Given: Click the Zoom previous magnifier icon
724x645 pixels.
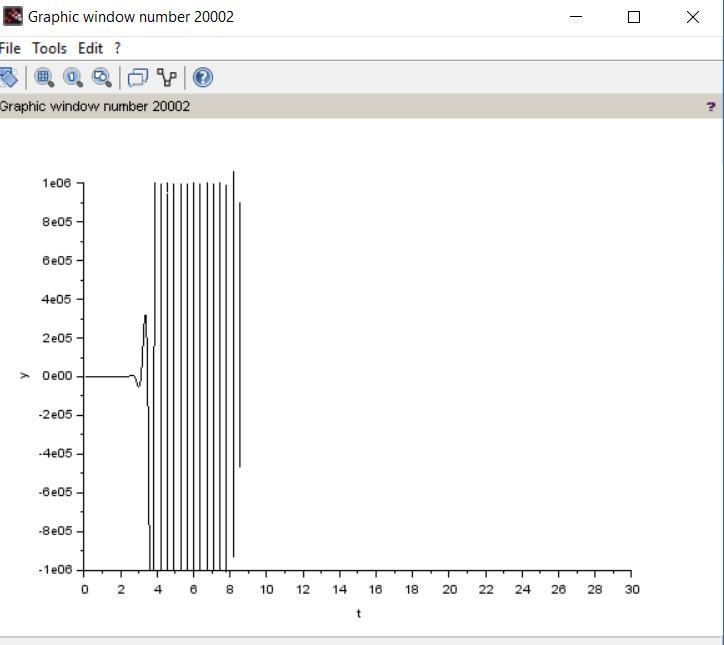Looking at the screenshot, I should pyautogui.click(x=102, y=77).
